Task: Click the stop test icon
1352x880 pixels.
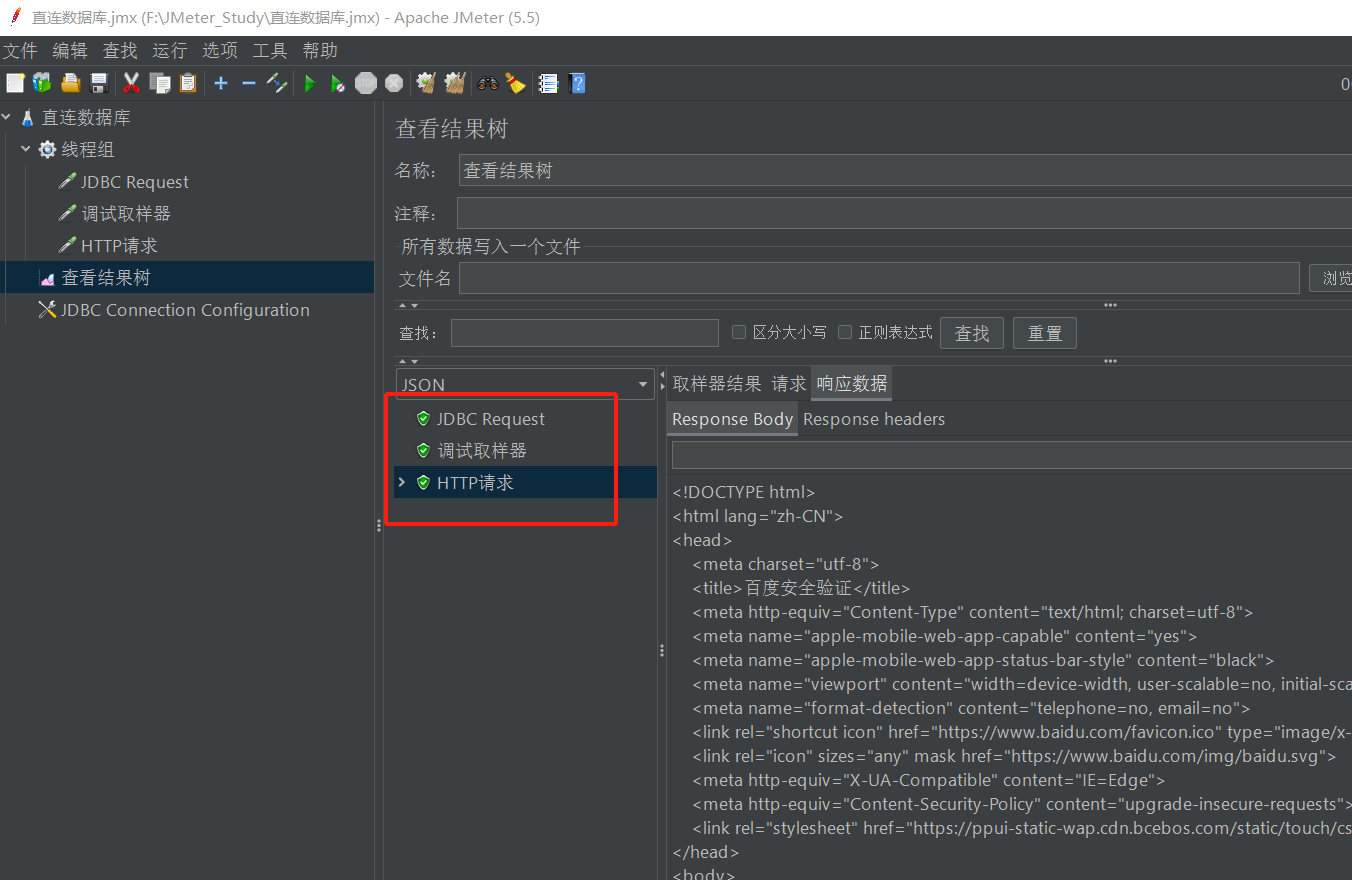Action: (x=366, y=84)
